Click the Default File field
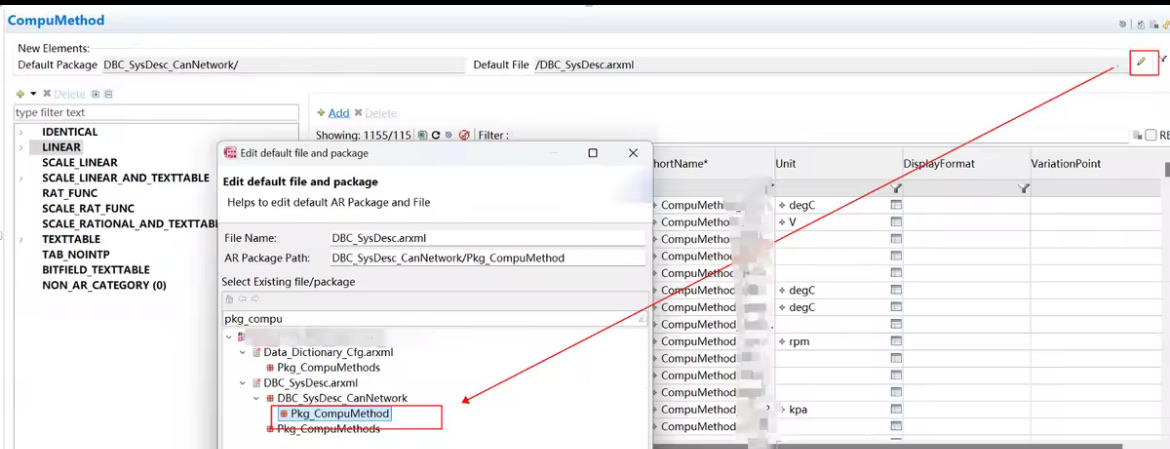Screen dimensions: 1170x449 (825, 65)
